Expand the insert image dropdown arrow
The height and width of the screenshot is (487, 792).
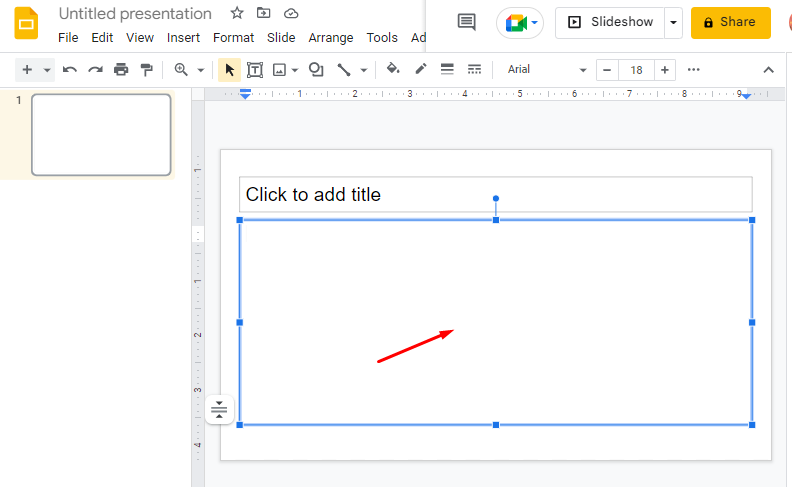pos(295,70)
